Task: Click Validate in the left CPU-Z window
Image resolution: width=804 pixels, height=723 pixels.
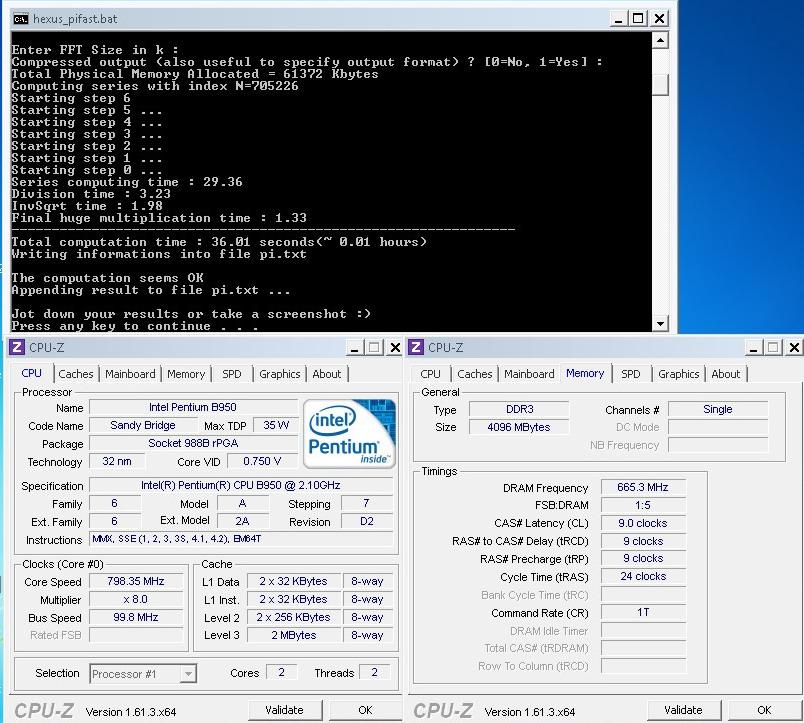Action: 285,710
